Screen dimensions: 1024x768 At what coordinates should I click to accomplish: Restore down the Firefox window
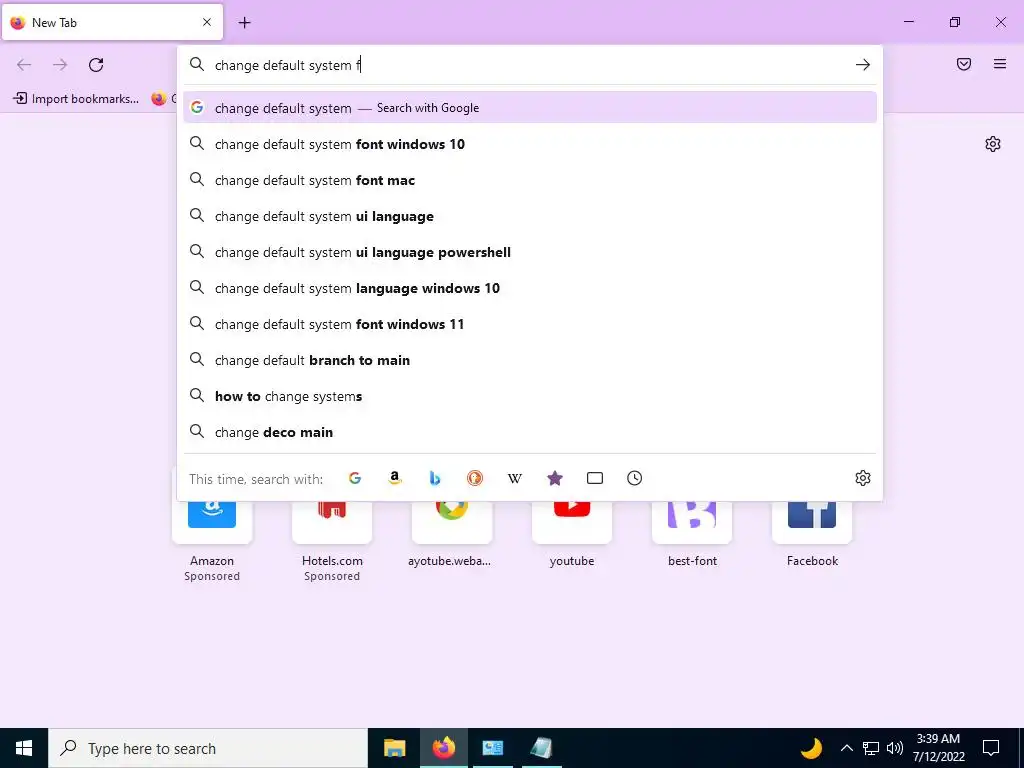[x=955, y=22]
